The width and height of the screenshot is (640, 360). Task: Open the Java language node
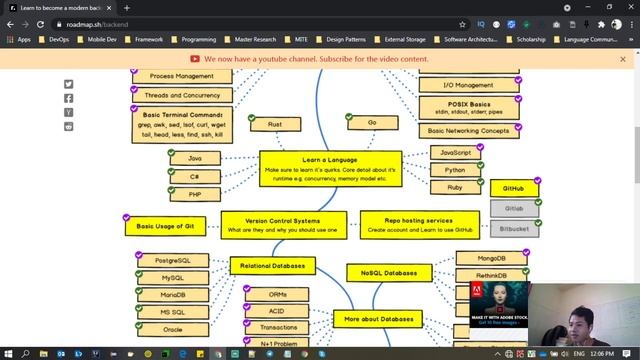tap(195, 158)
